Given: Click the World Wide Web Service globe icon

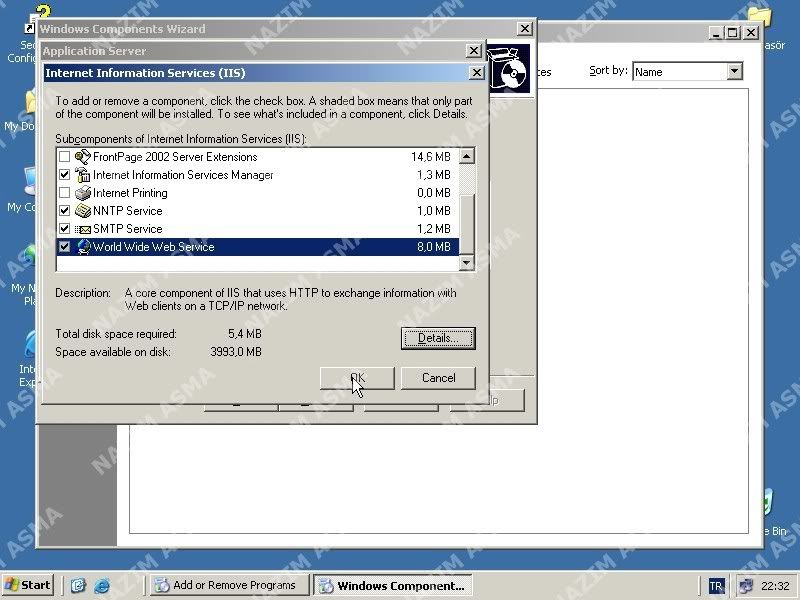Looking at the screenshot, I should pyautogui.click(x=83, y=247).
